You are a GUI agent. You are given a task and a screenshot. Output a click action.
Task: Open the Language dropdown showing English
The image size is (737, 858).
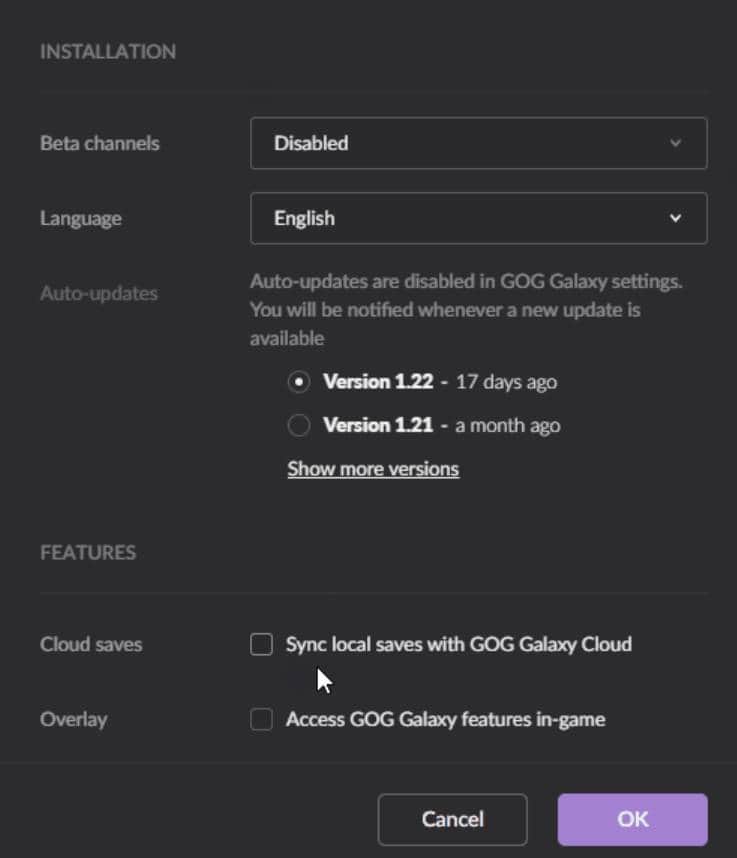tap(479, 218)
